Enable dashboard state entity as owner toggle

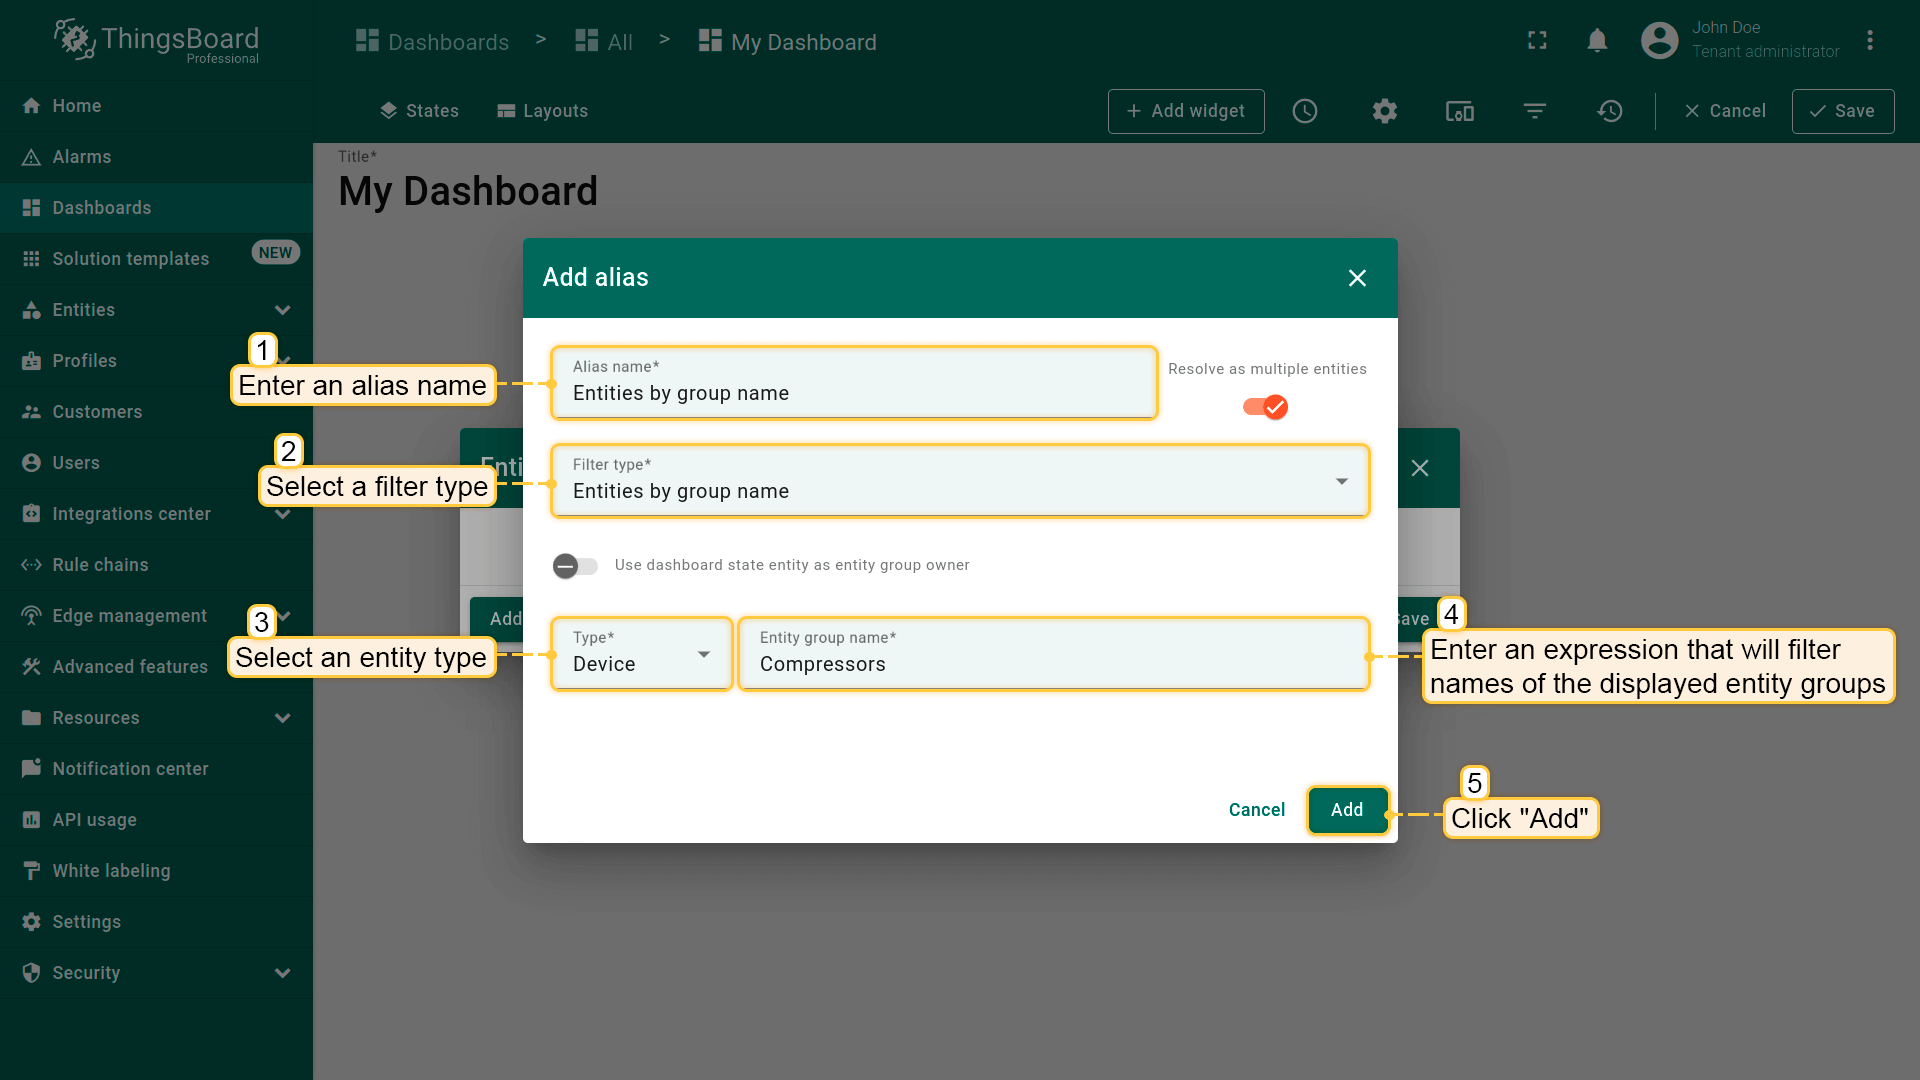pyautogui.click(x=575, y=566)
